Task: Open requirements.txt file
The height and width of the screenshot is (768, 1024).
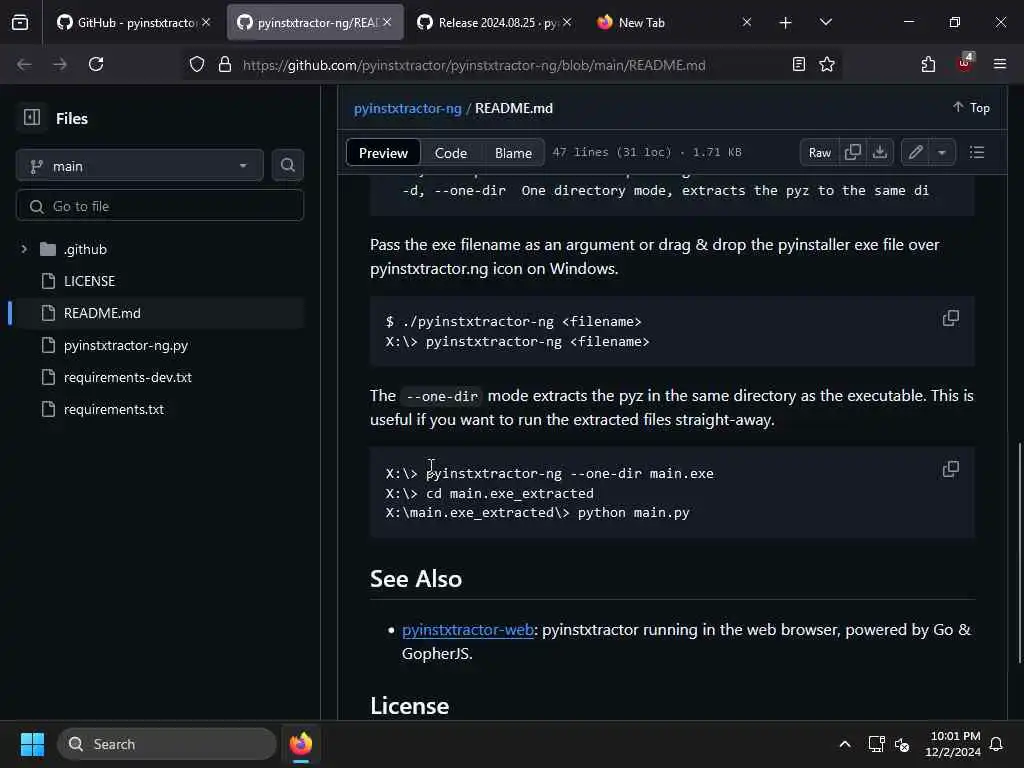Action: [x=114, y=409]
